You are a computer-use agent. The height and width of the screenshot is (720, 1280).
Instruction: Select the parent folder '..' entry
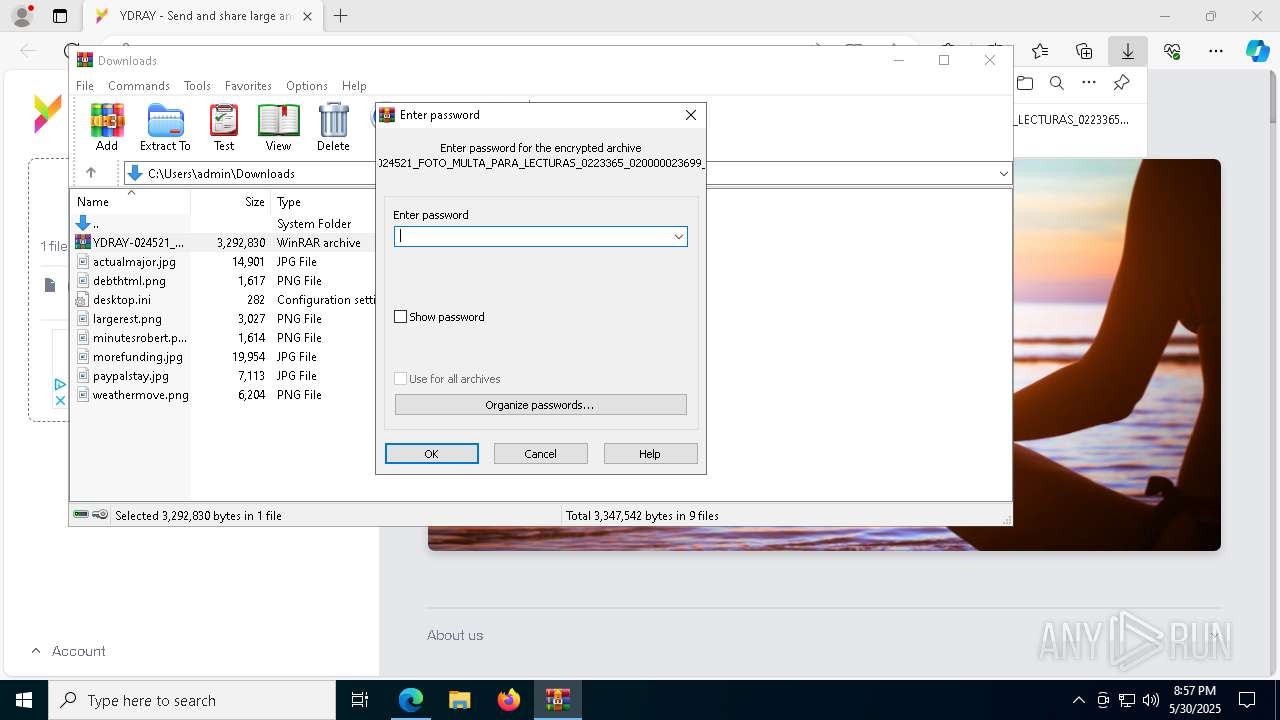tap(88, 223)
